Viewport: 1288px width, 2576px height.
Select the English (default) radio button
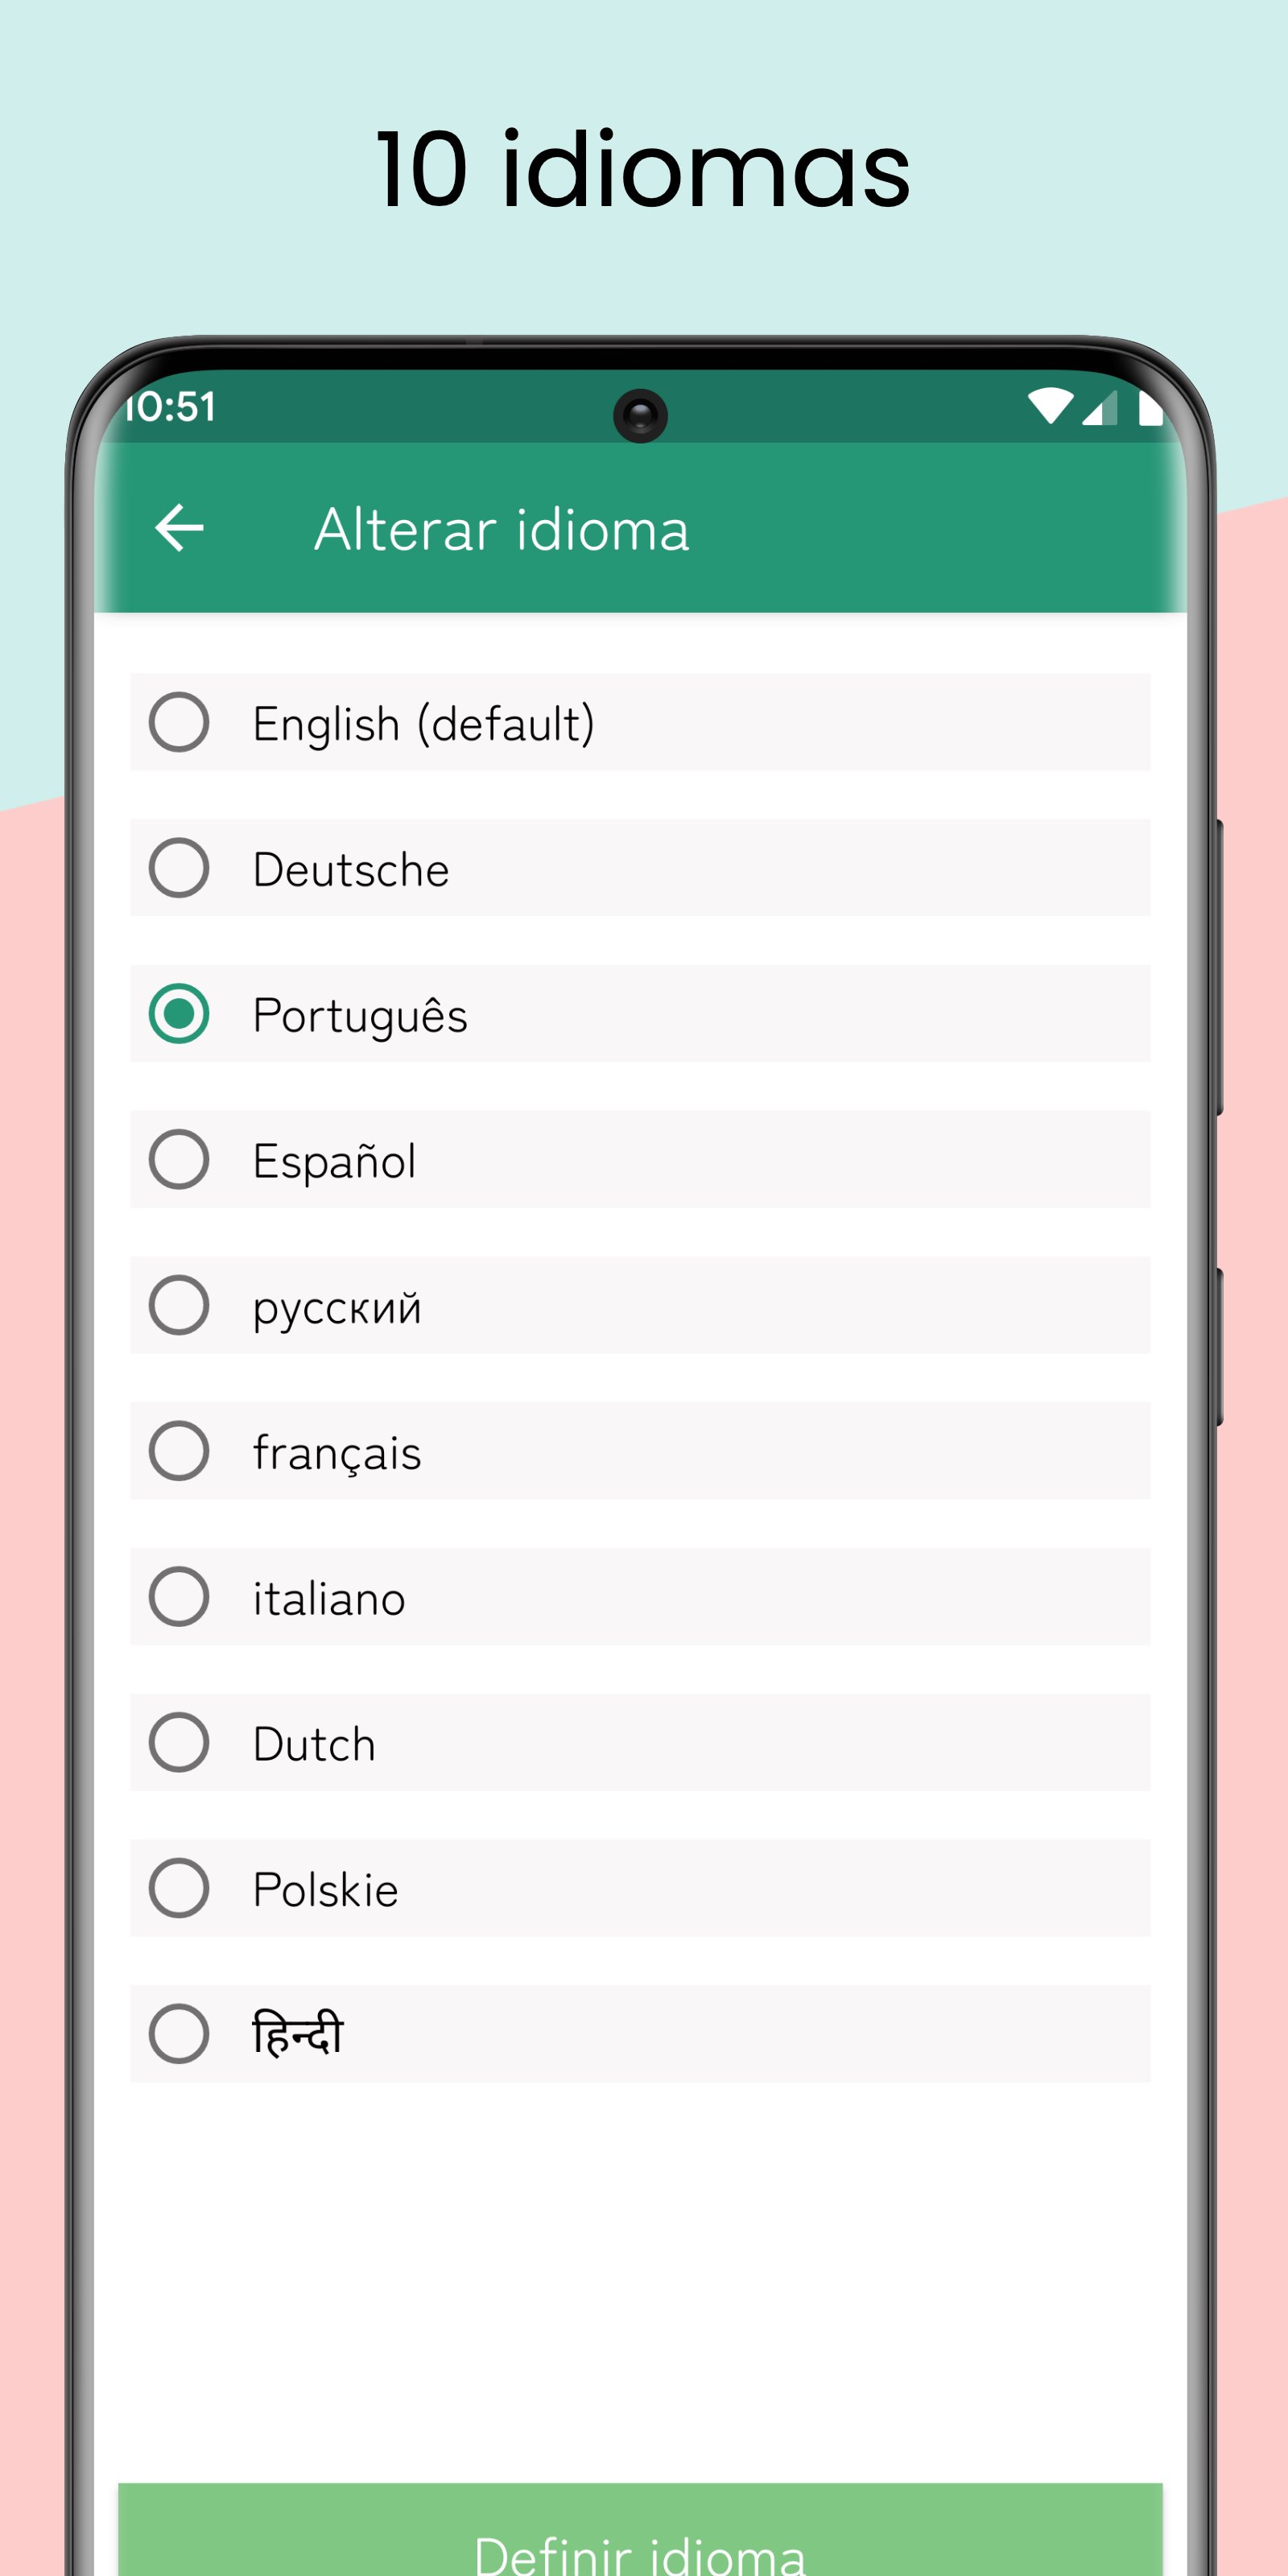[x=179, y=722]
